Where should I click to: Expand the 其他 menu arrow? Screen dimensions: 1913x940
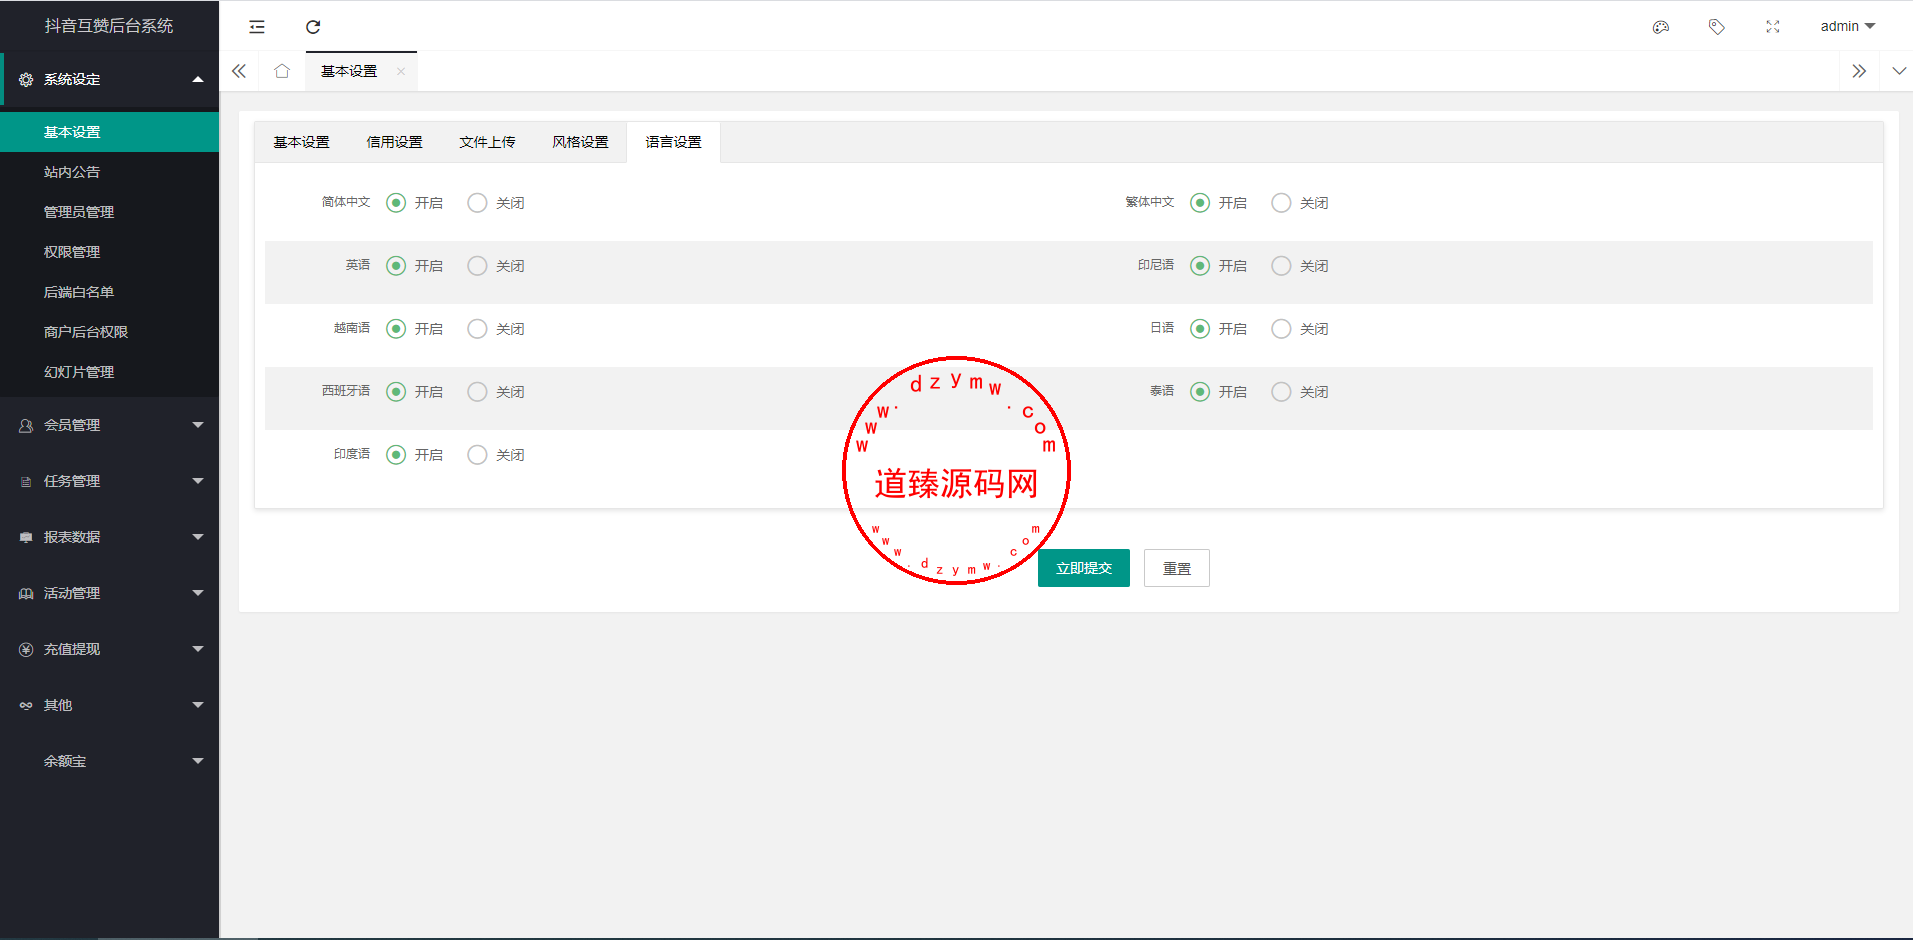click(x=198, y=705)
